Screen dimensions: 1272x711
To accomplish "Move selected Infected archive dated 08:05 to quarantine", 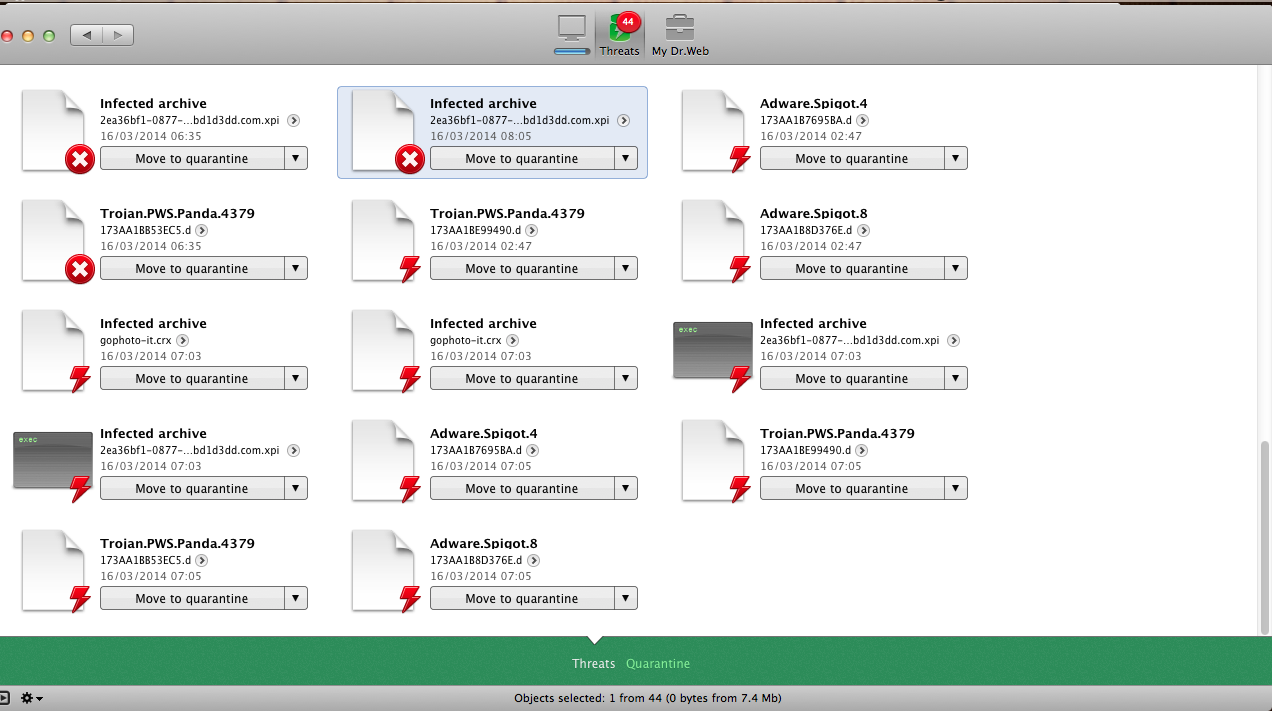I will (522, 158).
